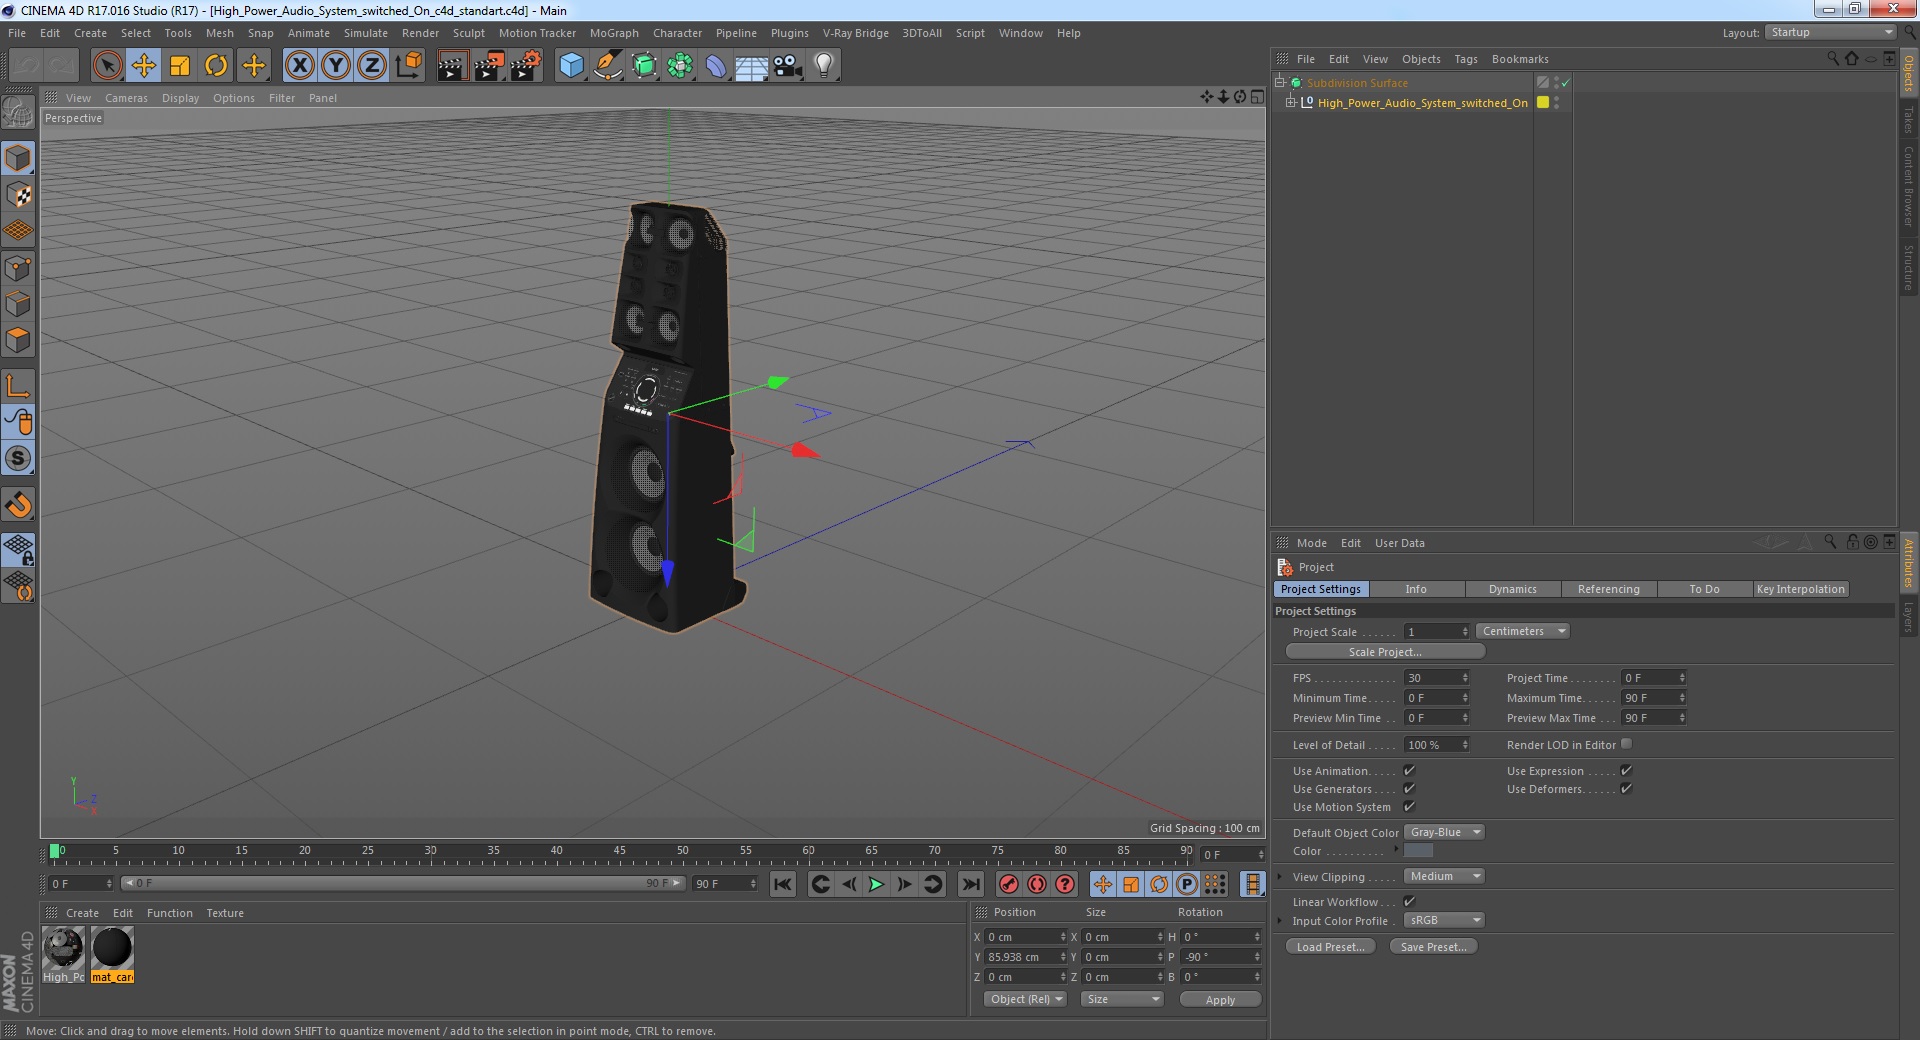Image resolution: width=1920 pixels, height=1040 pixels.
Task: Add a Cube primitive object
Action: click(x=571, y=66)
